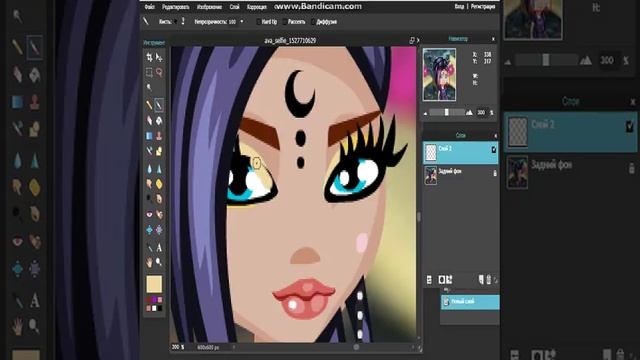Open the Файл menu
The width and height of the screenshot is (640, 360).
click(149, 7)
